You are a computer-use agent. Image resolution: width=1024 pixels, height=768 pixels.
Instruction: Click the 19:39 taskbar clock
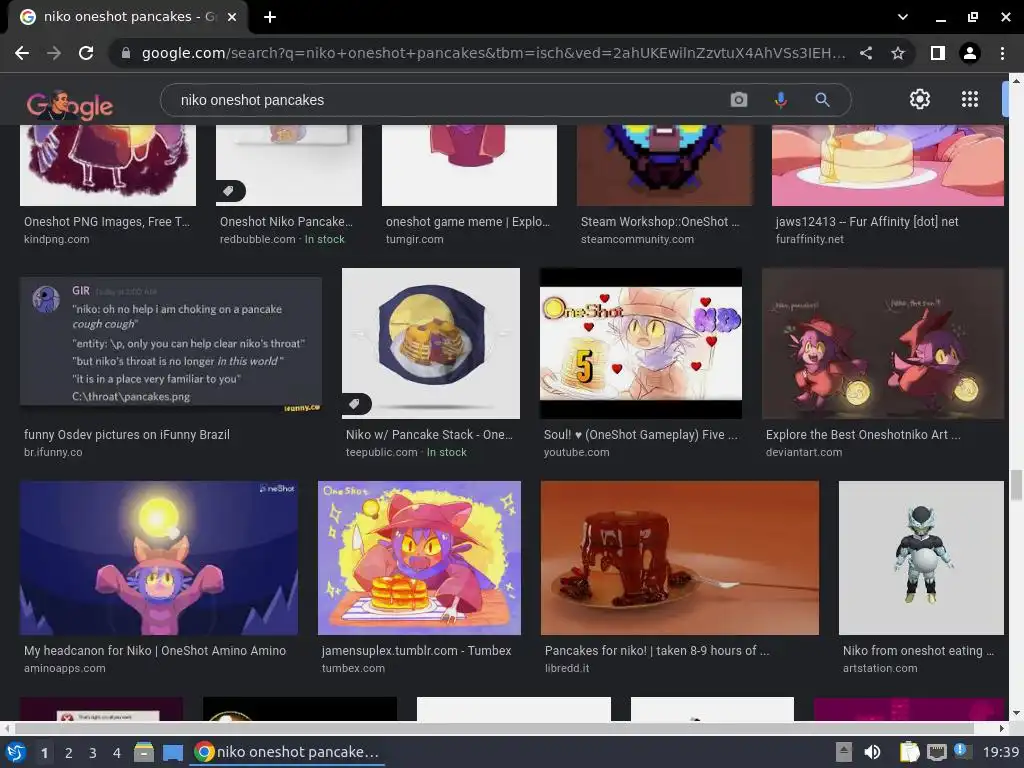coord(1000,752)
